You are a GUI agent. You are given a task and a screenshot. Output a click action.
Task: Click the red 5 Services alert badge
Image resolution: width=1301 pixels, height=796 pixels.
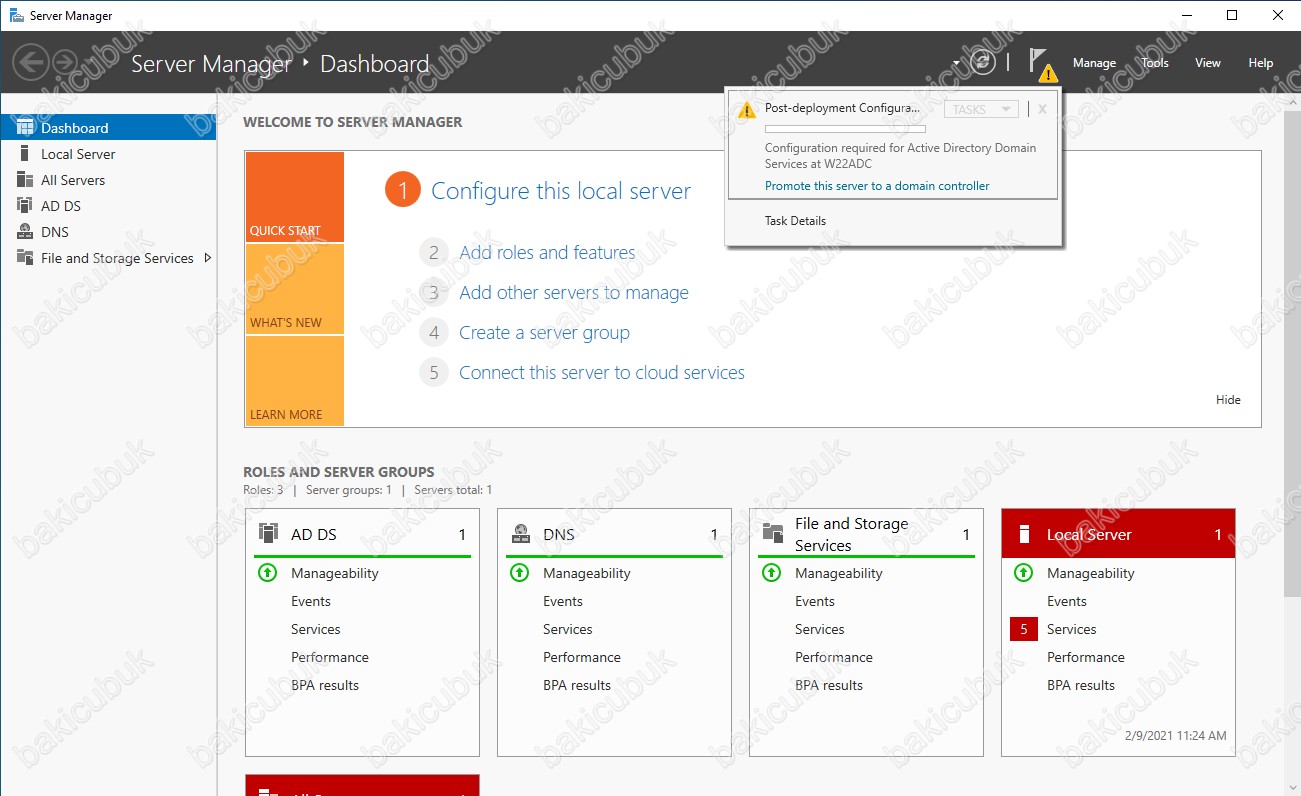click(1024, 629)
